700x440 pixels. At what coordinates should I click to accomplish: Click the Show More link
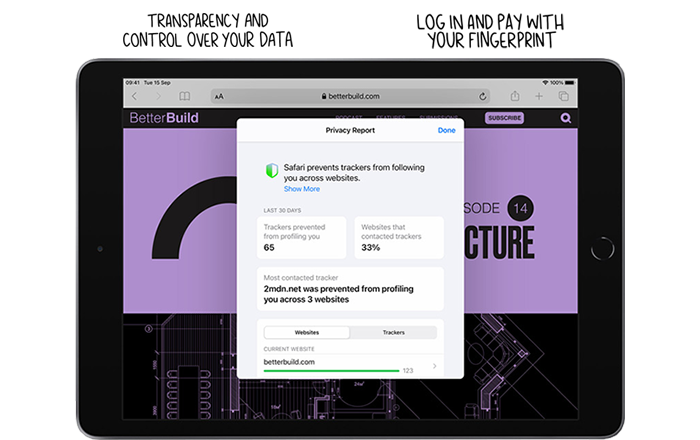pos(302,189)
